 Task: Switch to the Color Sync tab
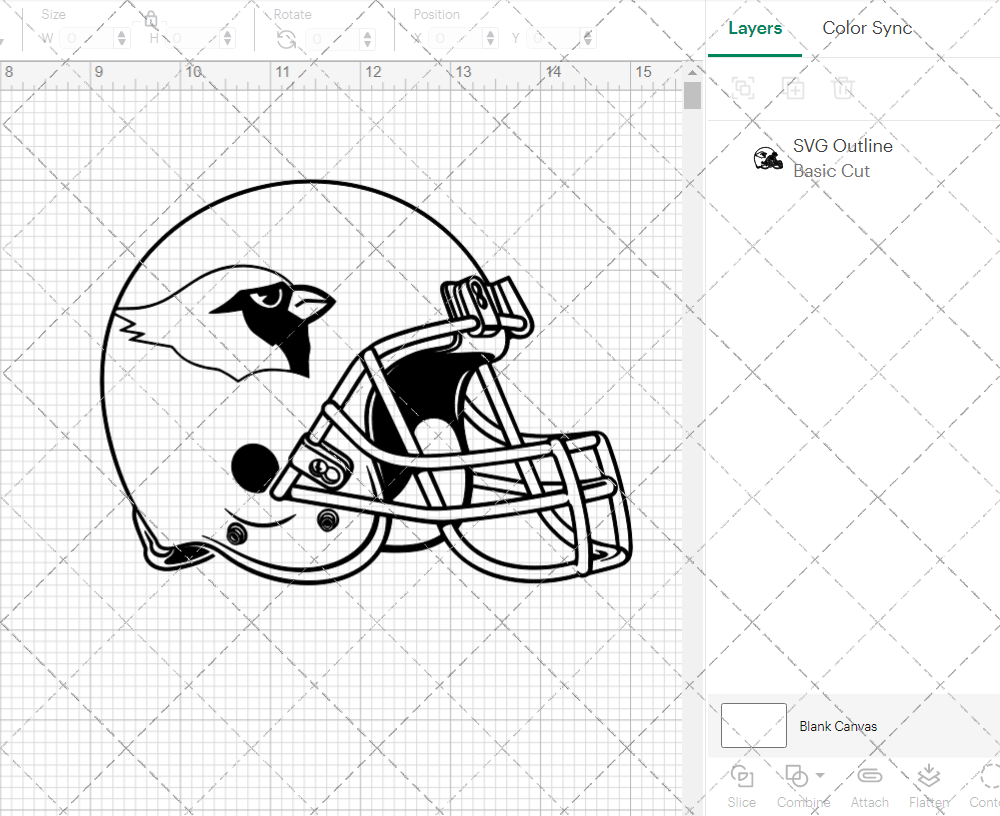(867, 28)
